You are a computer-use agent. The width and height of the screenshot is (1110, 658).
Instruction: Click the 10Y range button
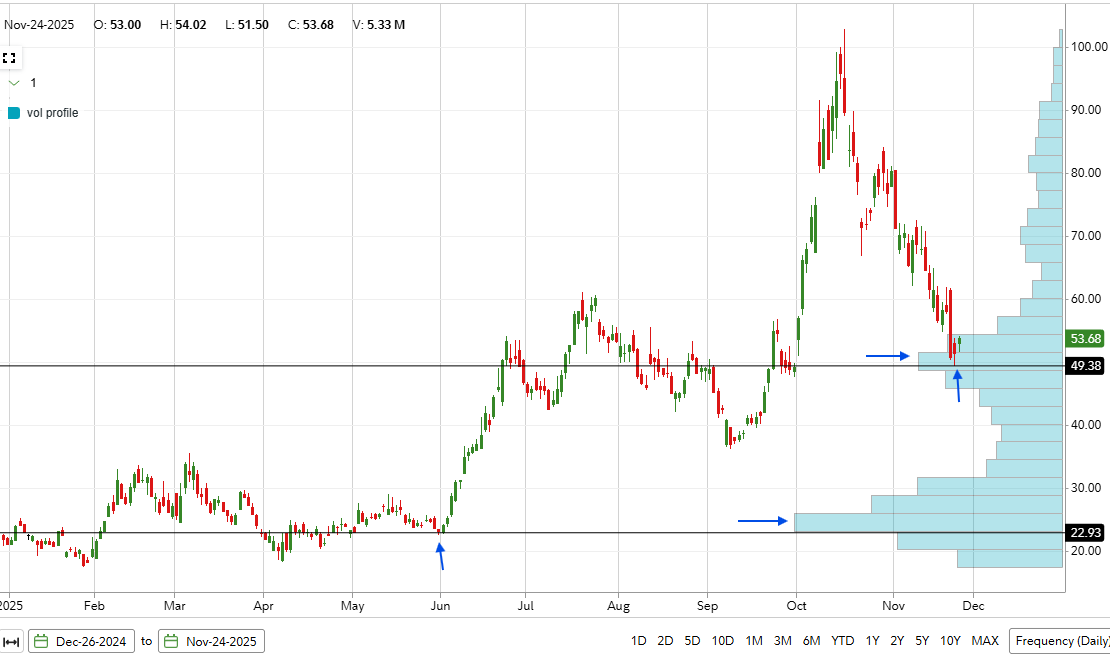click(x=948, y=640)
